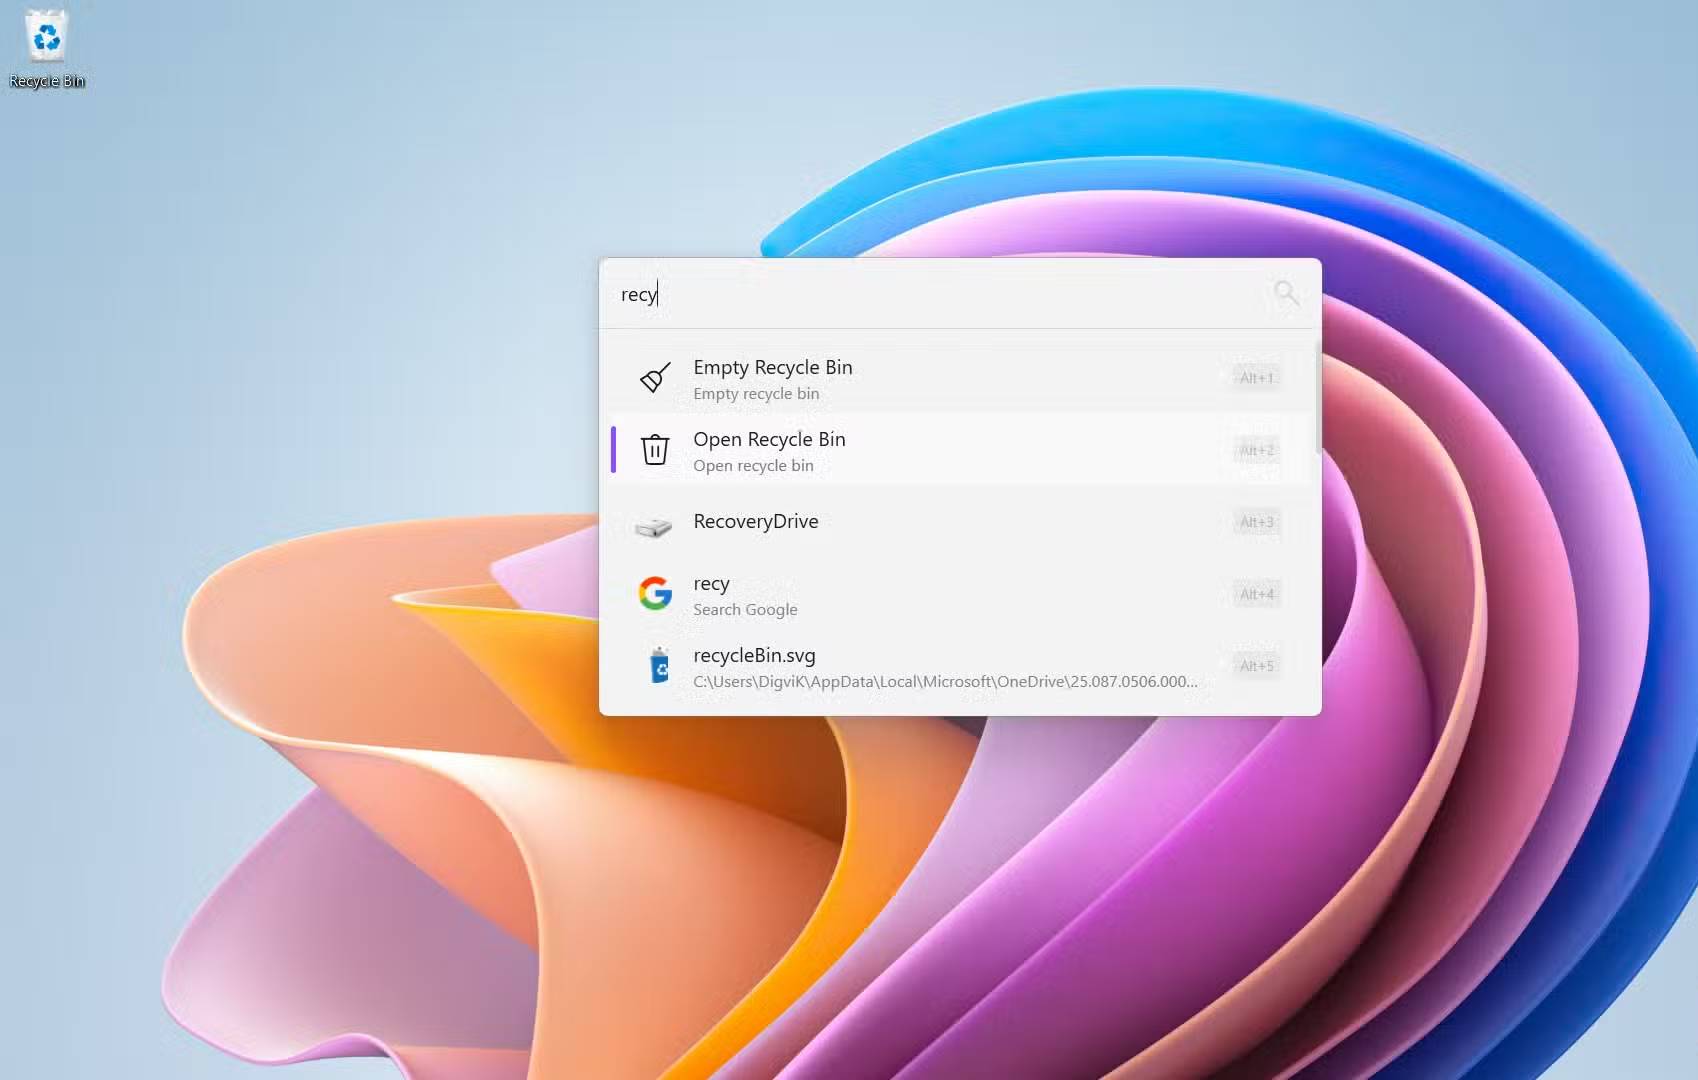The image size is (1698, 1080).
Task: Click the OneDrive file path under recycleBin.svg
Action: (x=944, y=681)
